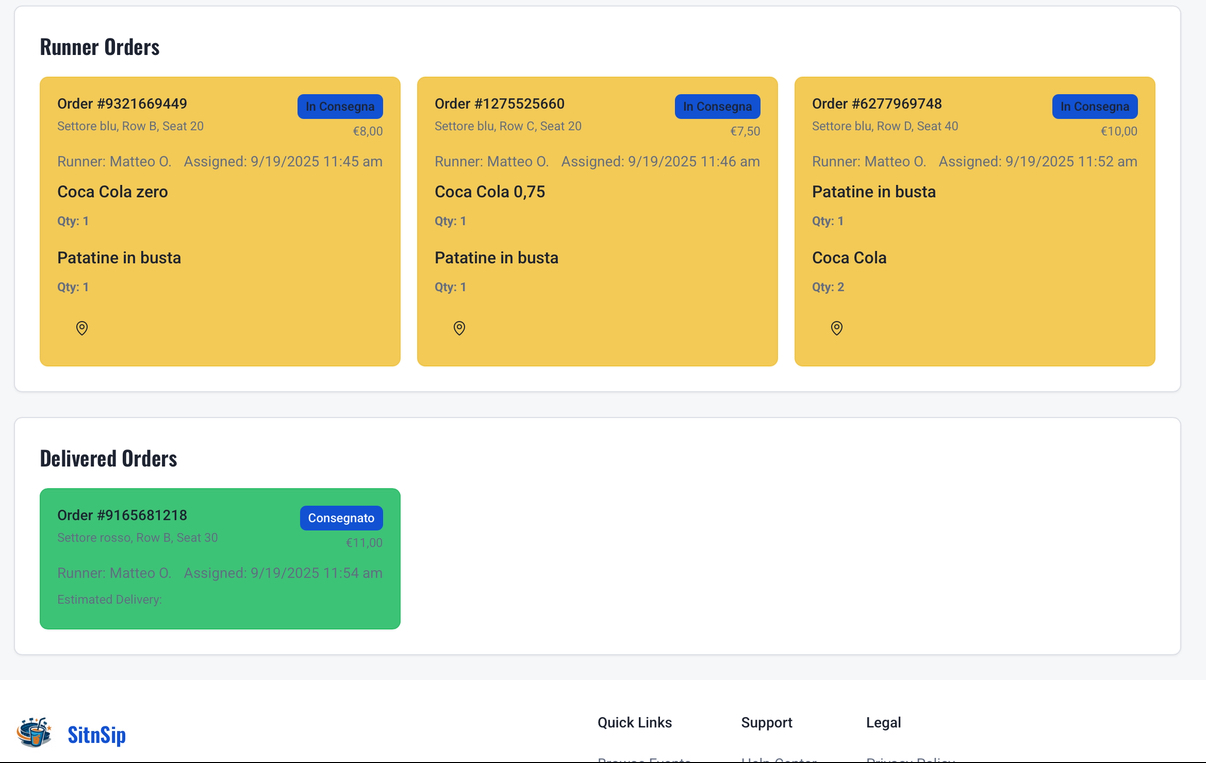Screen dimensions: 1206x763
Task: Select the Order #9321669449 title
Action: [122, 104]
